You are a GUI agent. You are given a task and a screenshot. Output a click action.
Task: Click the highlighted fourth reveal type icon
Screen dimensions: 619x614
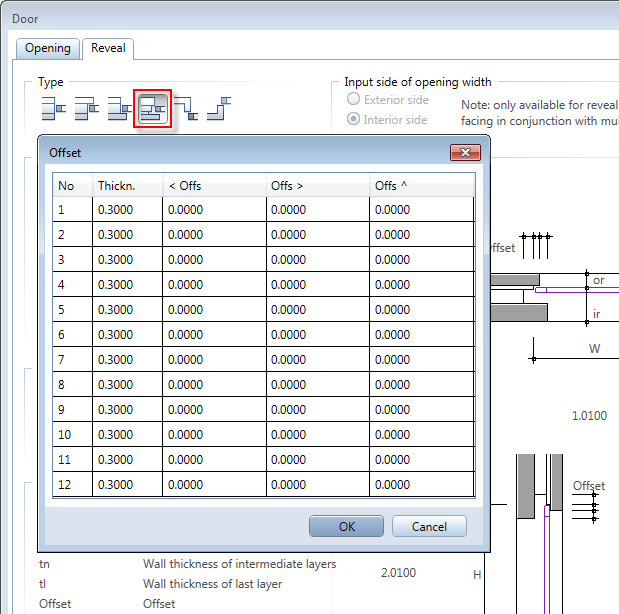pyautogui.click(x=153, y=108)
